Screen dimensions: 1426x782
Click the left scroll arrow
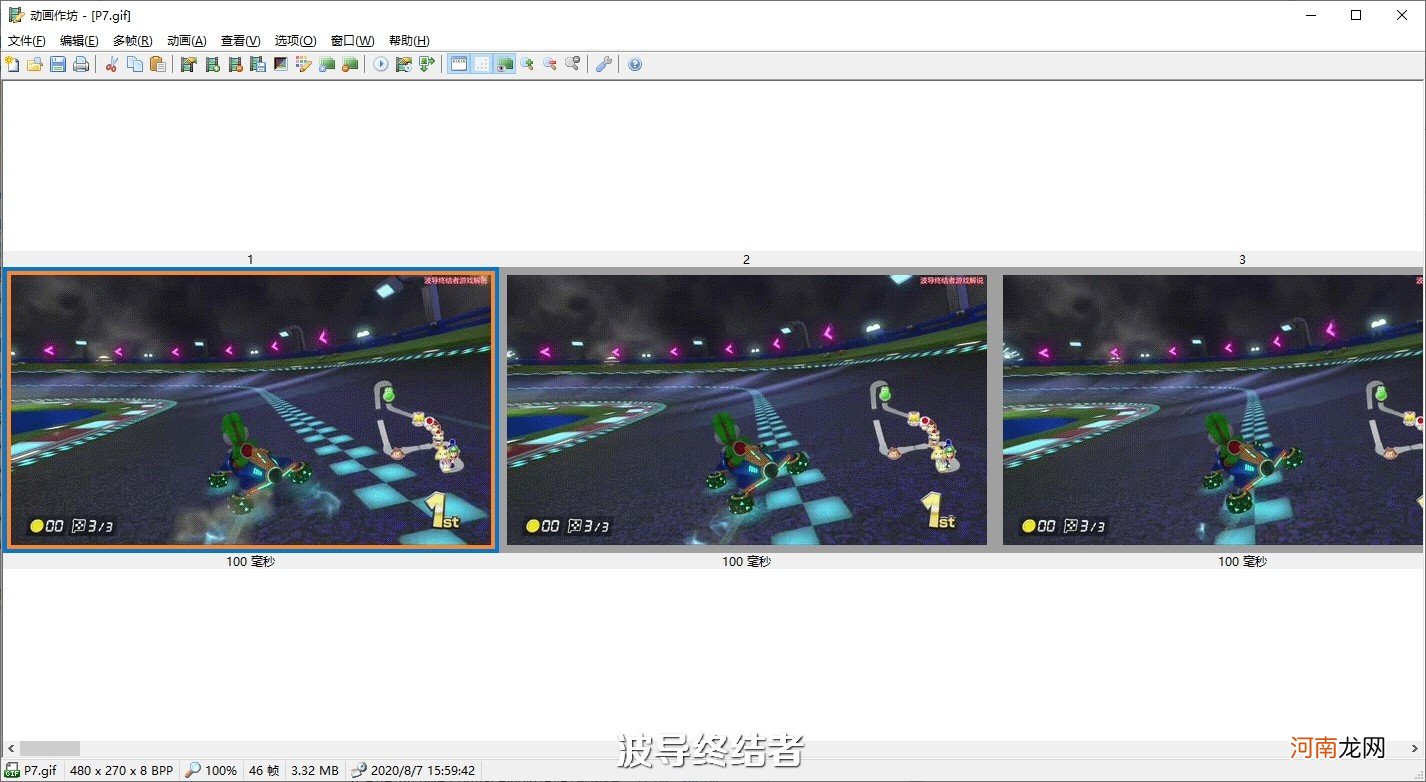click(10, 748)
